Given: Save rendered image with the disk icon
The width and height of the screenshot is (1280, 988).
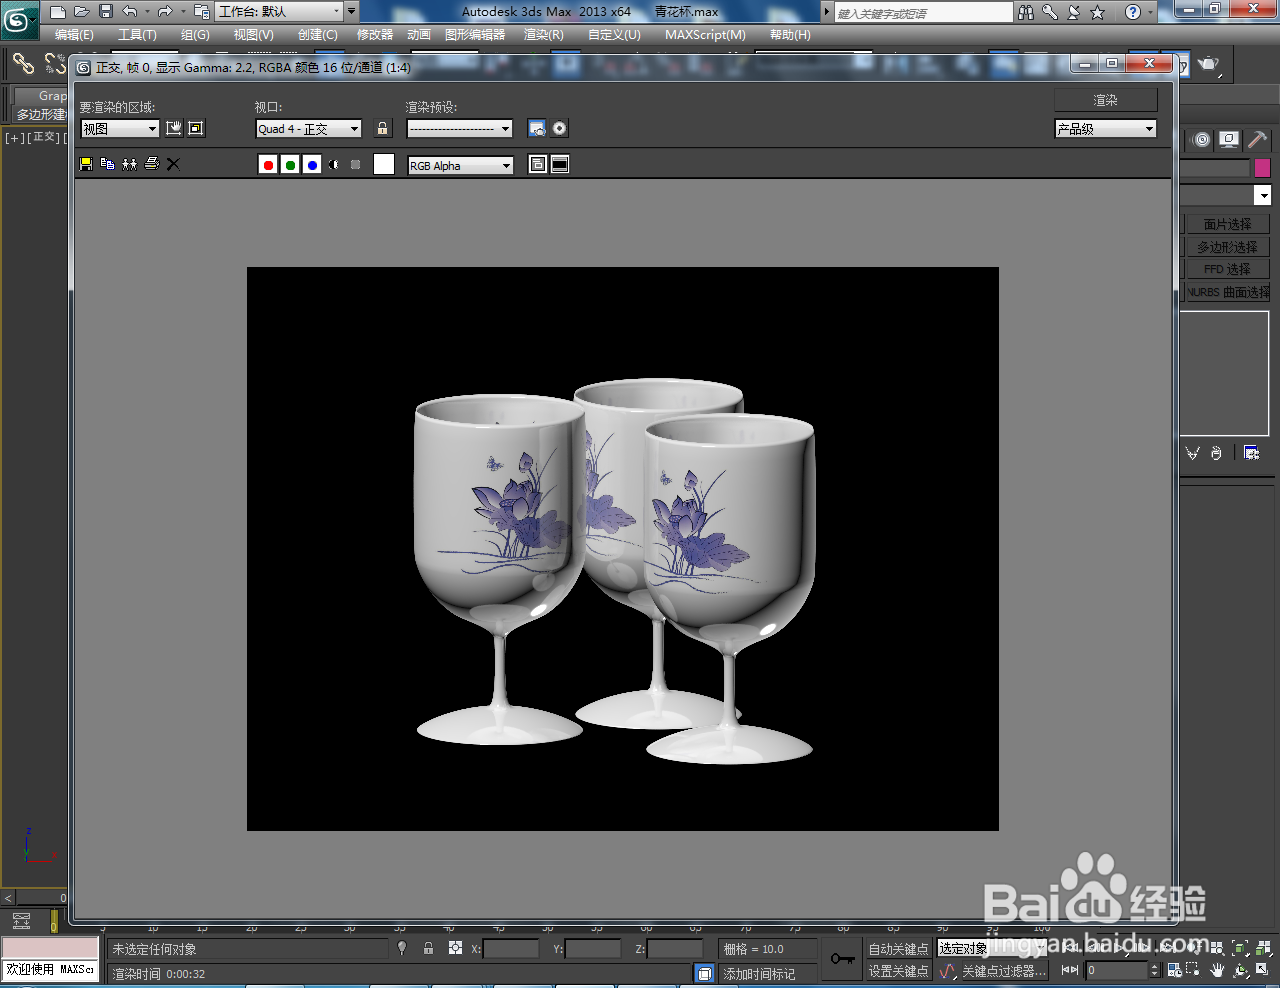Looking at the screenshot, I should tap(86, 164).
